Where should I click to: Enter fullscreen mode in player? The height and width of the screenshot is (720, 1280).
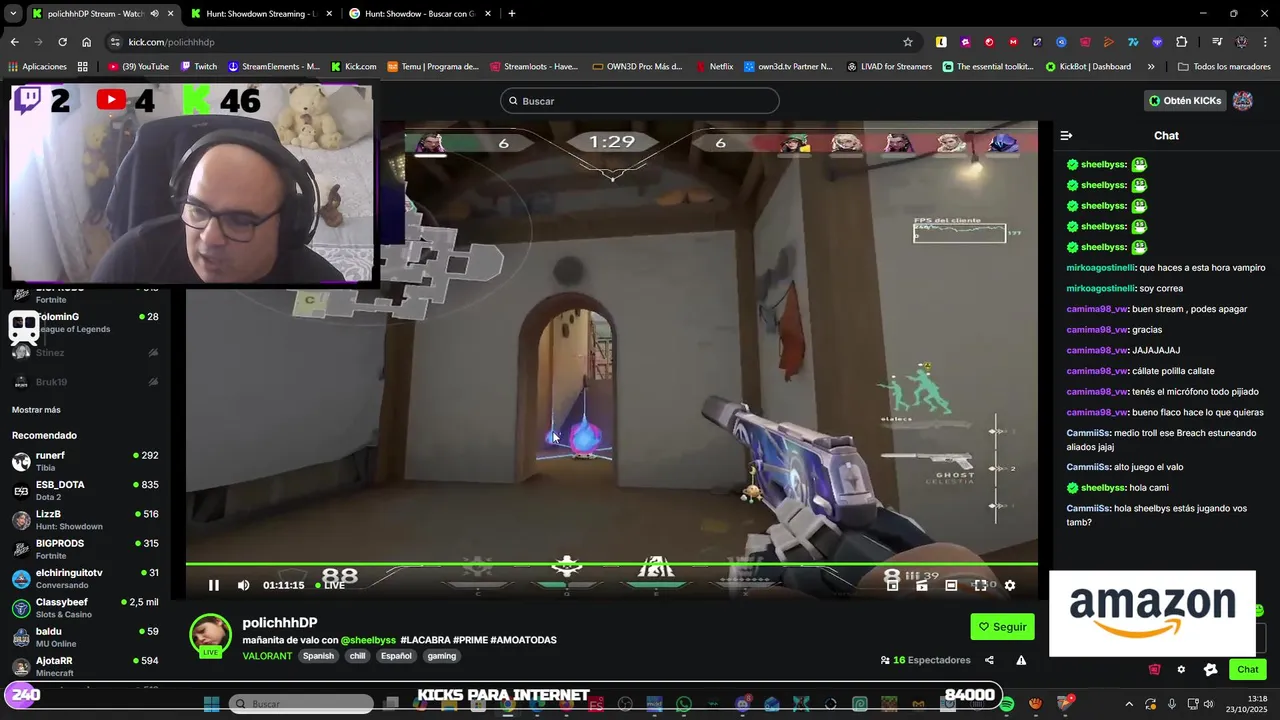pos(980,585)
